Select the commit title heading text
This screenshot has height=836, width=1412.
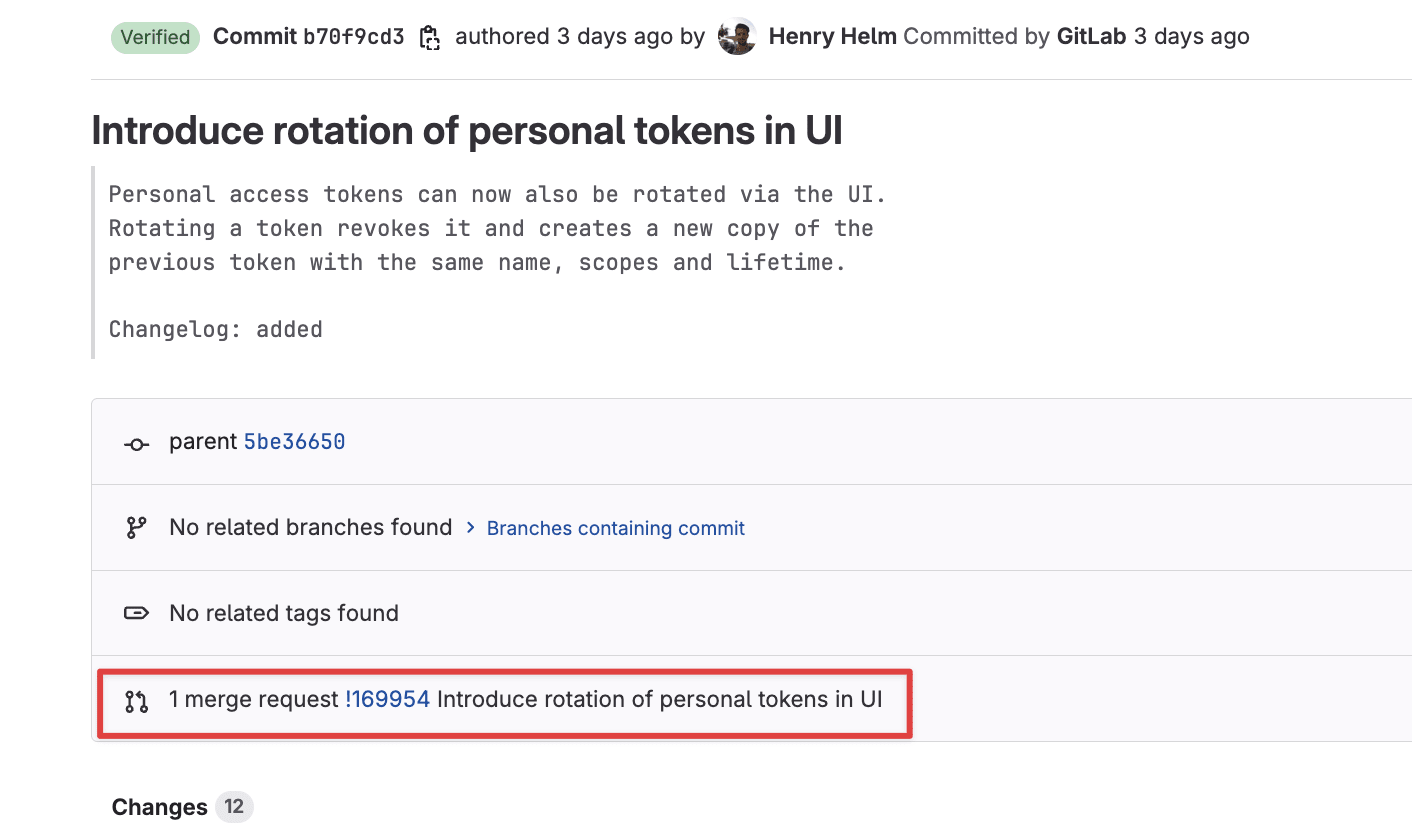(x=466, y=130)
